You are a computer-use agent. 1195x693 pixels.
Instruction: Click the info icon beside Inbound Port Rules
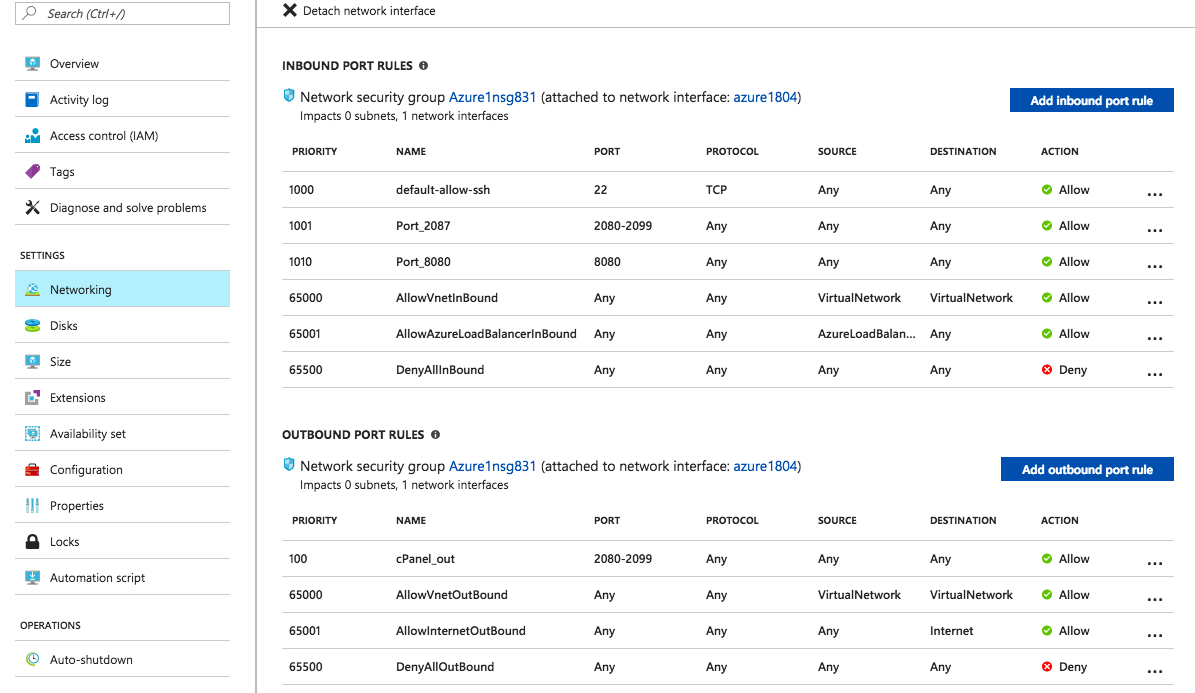(x=423, y=66)
